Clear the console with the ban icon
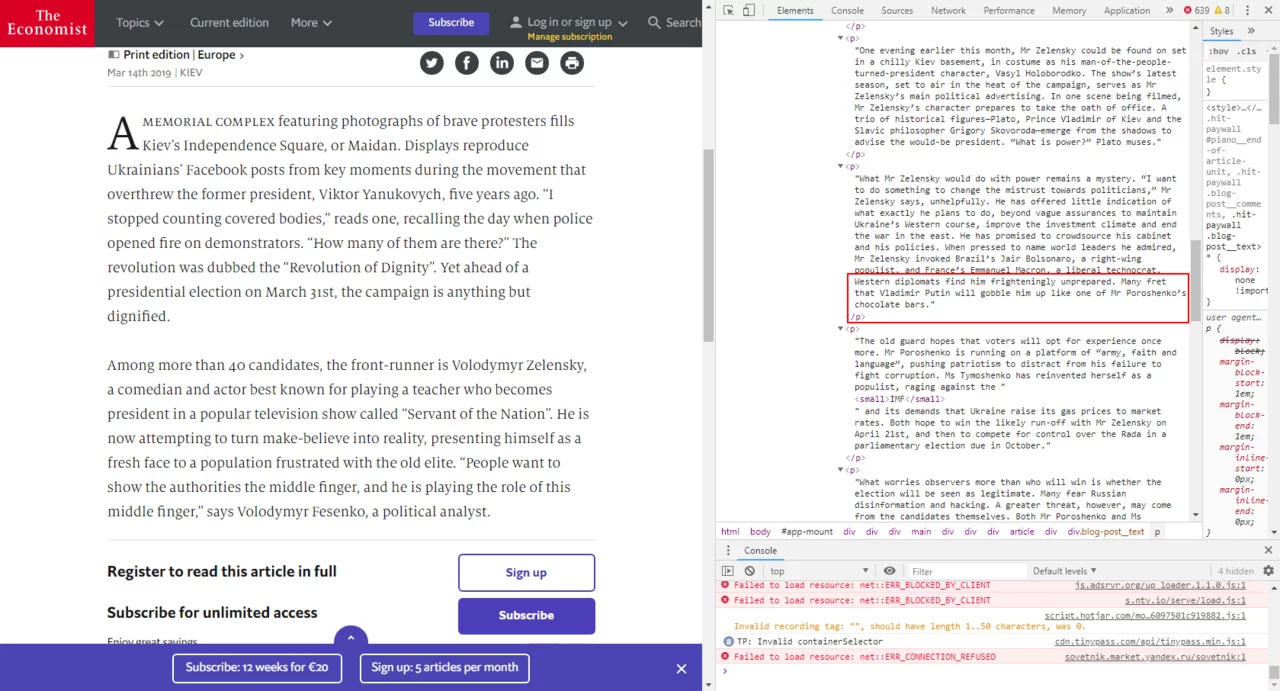Viewport: 1280px width, 691px height. pyautogui.click(x=749, y=571)
